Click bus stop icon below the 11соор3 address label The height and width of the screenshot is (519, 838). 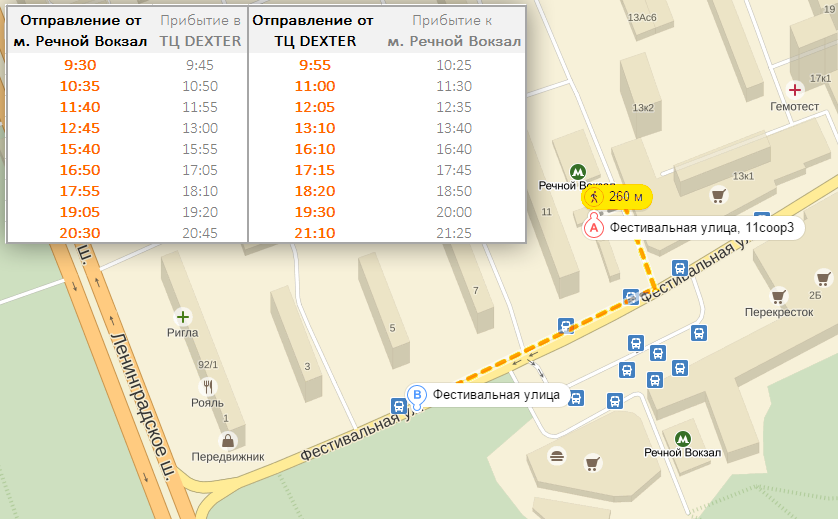click(679, 267)
